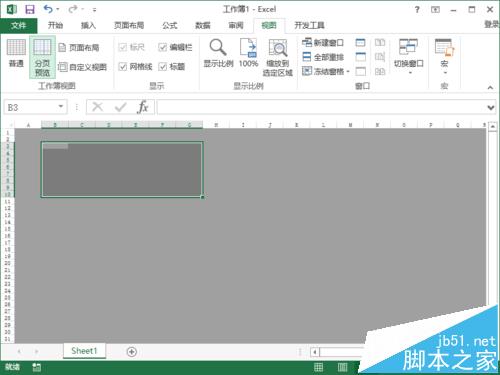Open the 文件 (File) tab
The height and width of the screenshot is (375, 500).
tap(19, 26)
